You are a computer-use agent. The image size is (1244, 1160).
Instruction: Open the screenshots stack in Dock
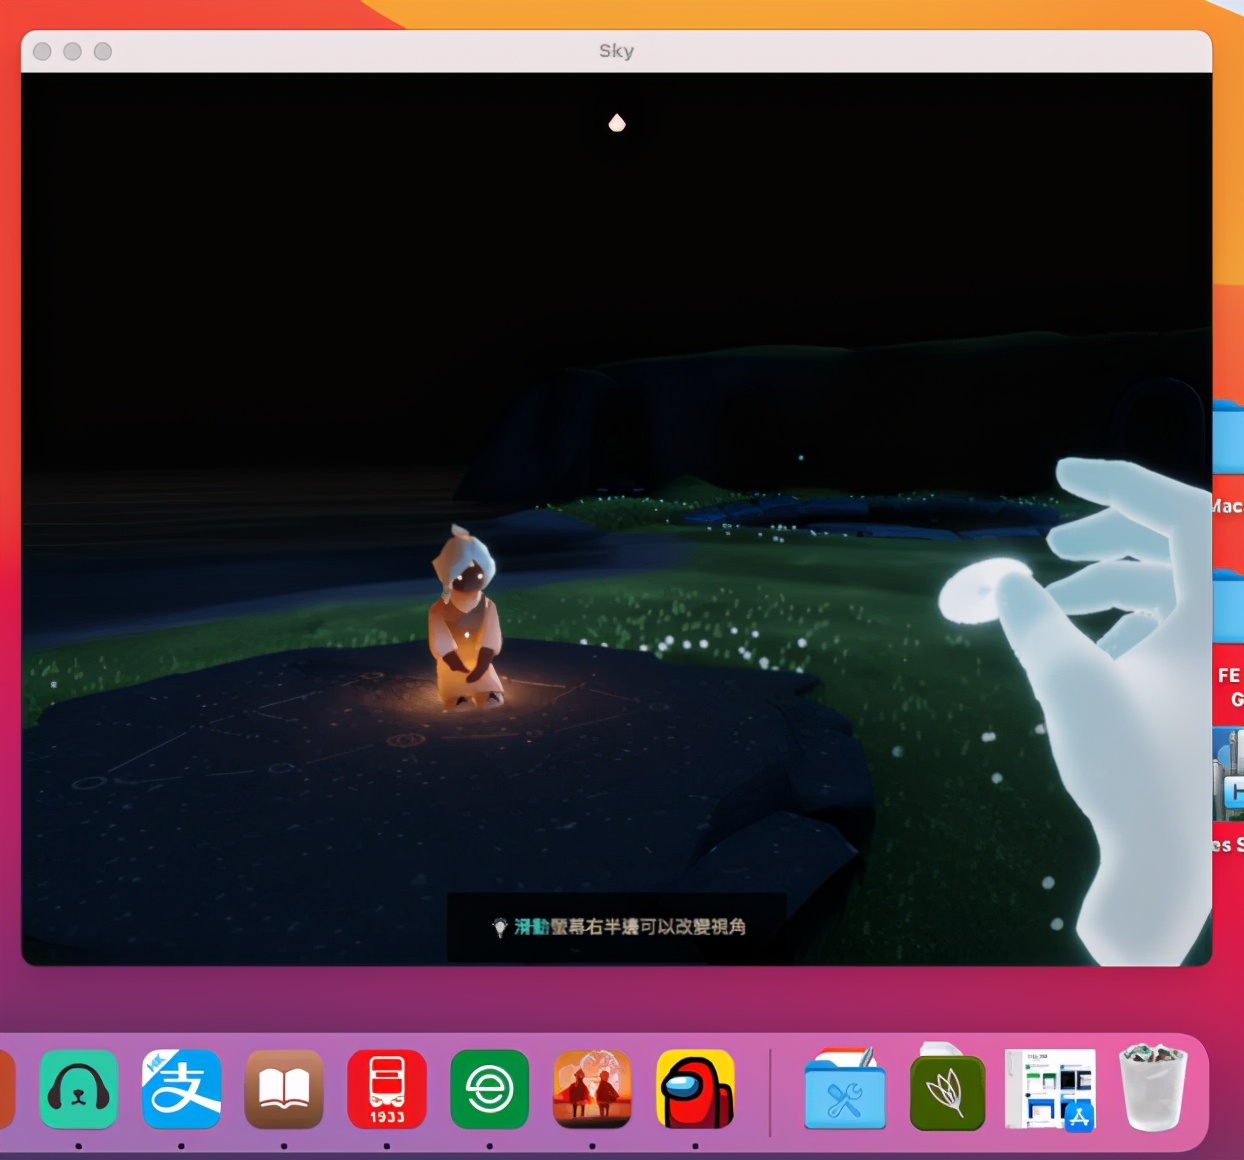point(1050,1089)
